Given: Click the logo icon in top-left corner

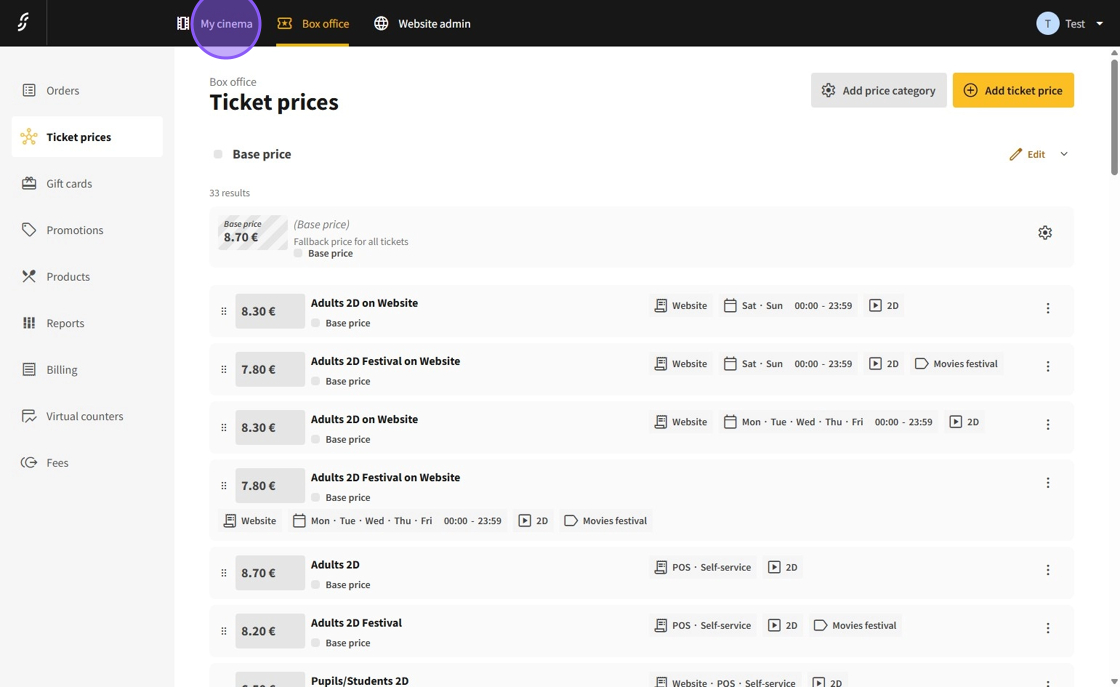Looking at the screenshot, I should point(23,22).
